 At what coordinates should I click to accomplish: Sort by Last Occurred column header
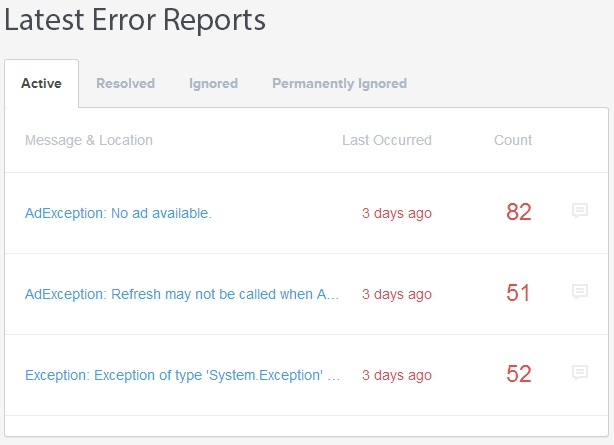(x=387, y=140)
